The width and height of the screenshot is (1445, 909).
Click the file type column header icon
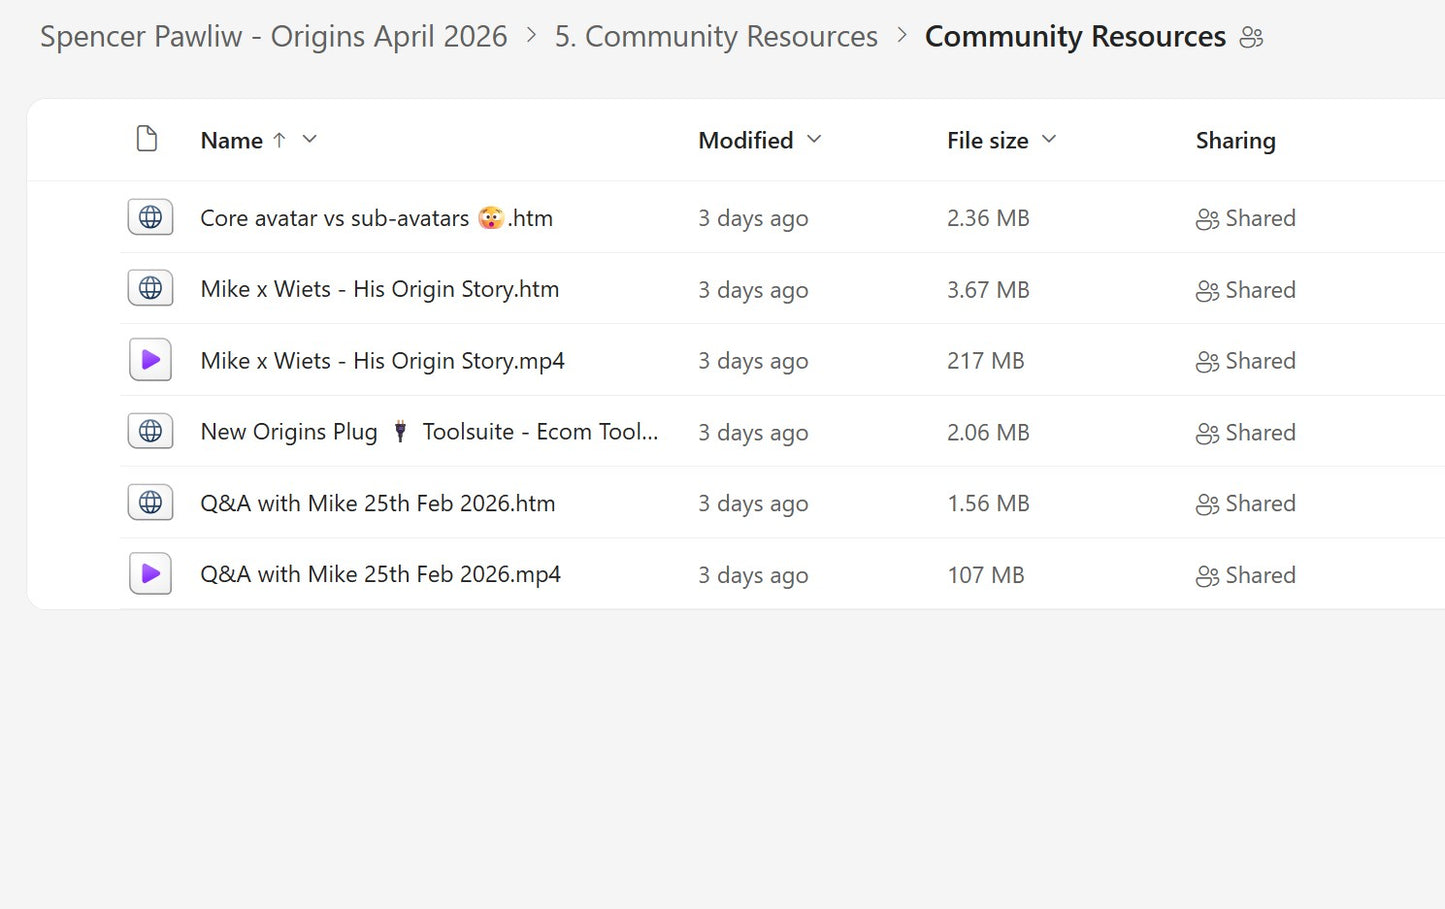coord(147,139)
